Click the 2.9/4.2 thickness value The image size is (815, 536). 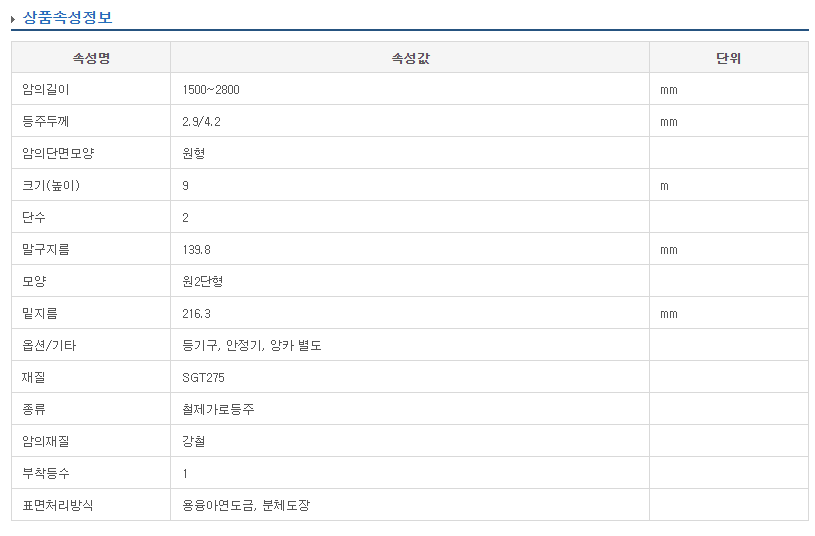pos(200,122)
